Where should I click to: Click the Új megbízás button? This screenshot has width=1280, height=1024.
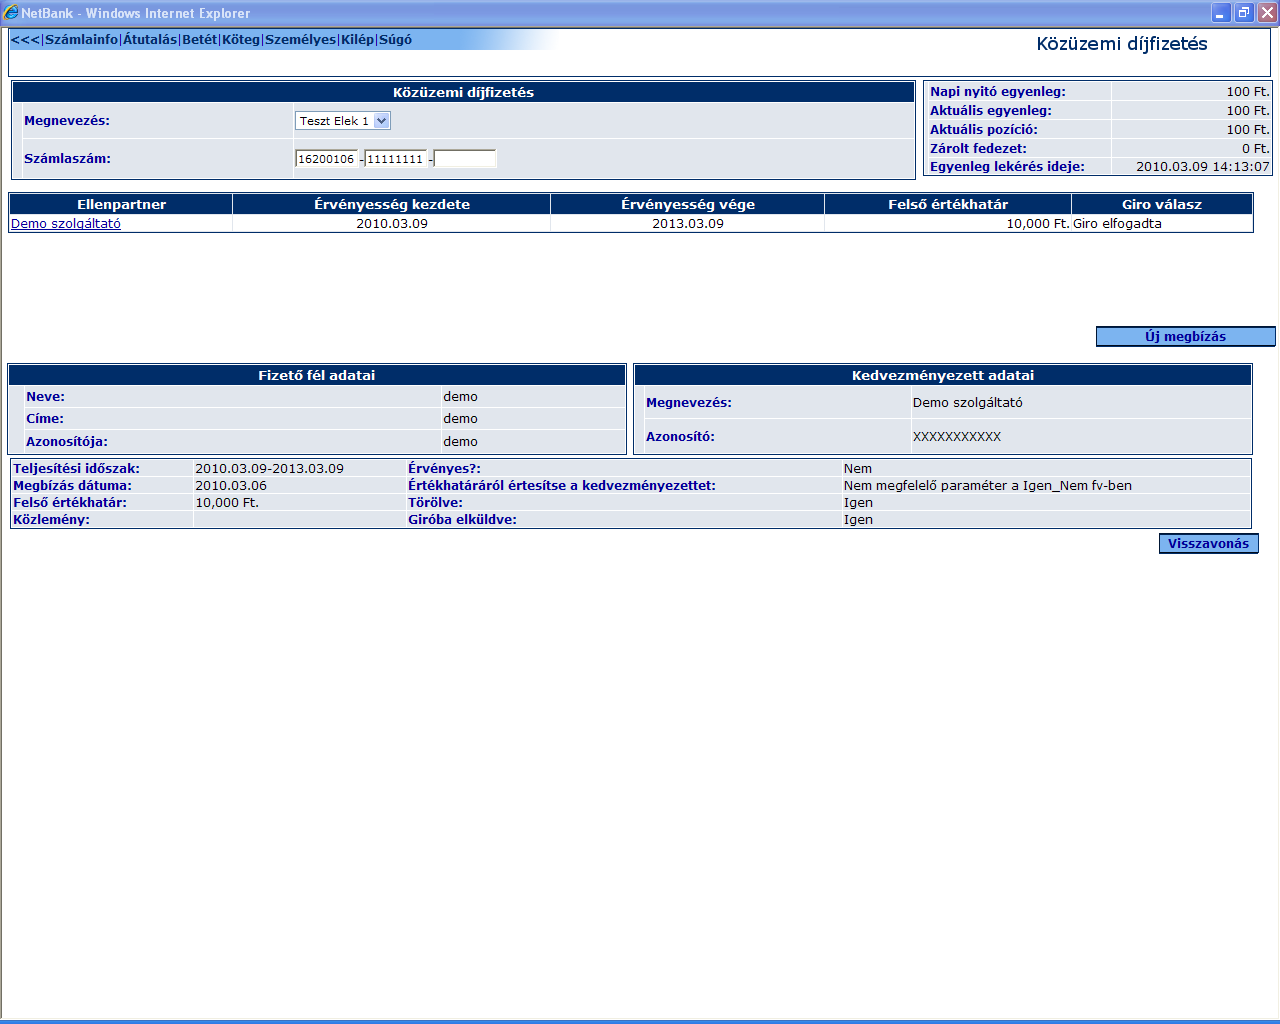pyautogui.click(x=1185, y=337)
